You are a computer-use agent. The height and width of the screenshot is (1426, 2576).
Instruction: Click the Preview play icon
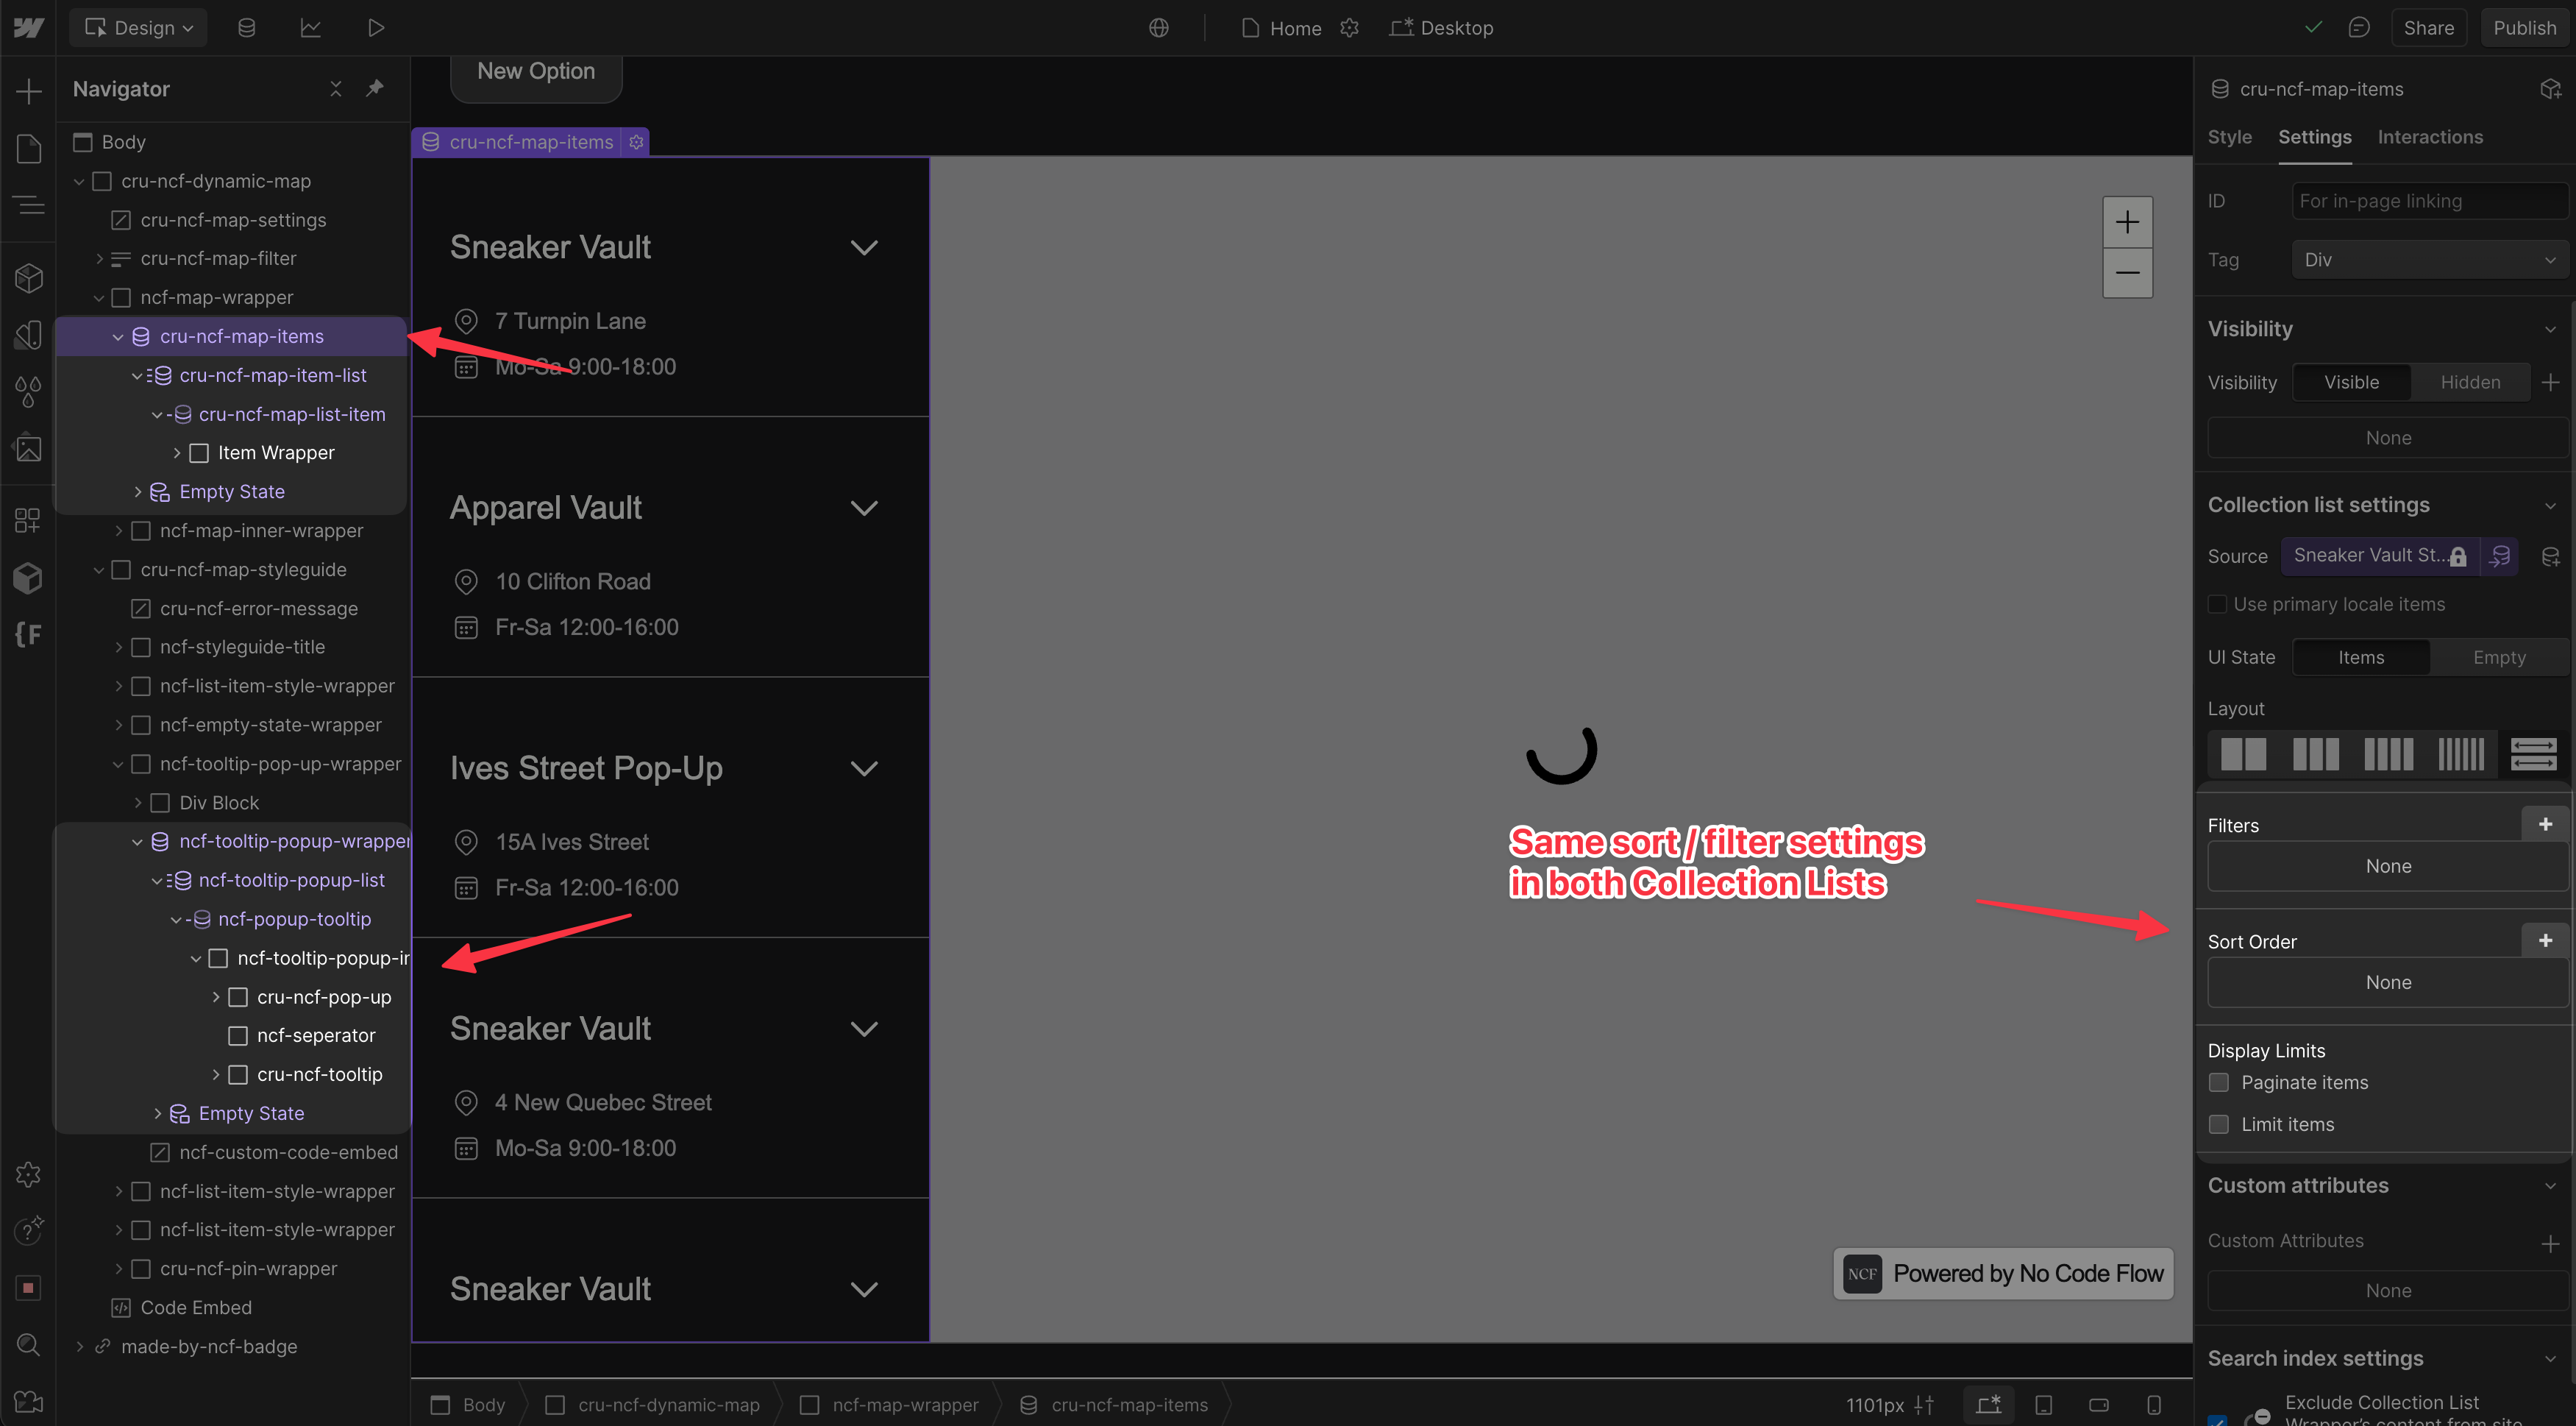coord(375,28)
